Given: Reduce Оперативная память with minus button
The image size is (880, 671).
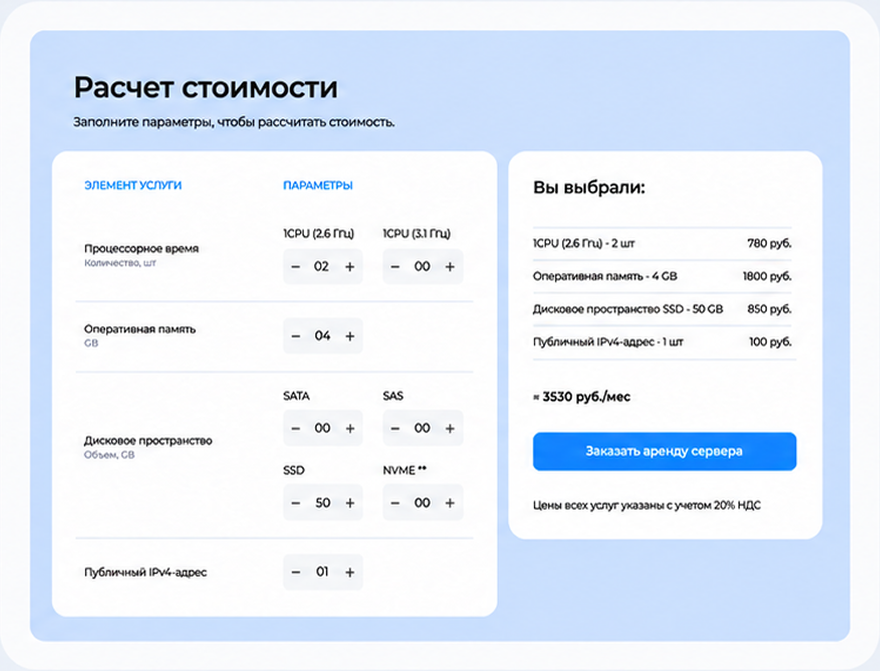Looking at the screenshot, I should (296, 336).
